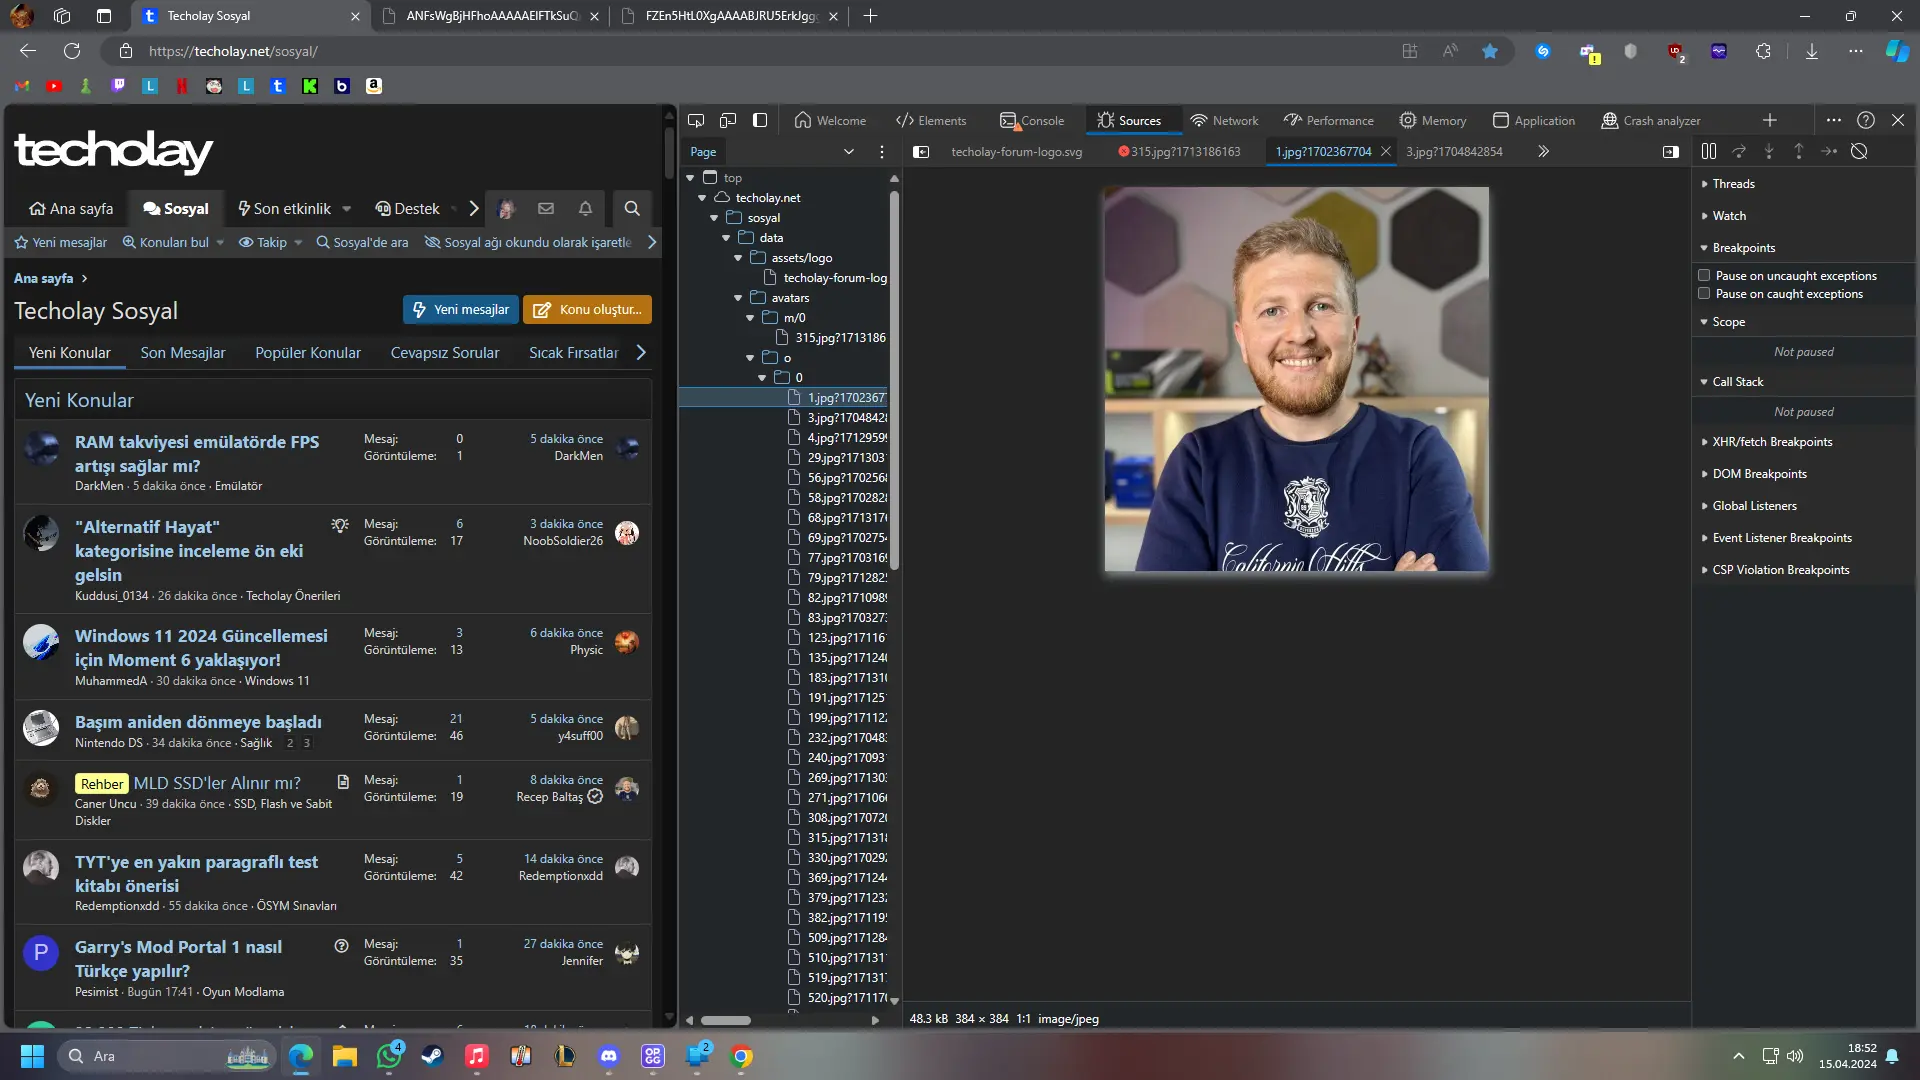The image size is (1920, 1080).
Task: Click the Windows taskbar search box
Action: [166, 1056]
